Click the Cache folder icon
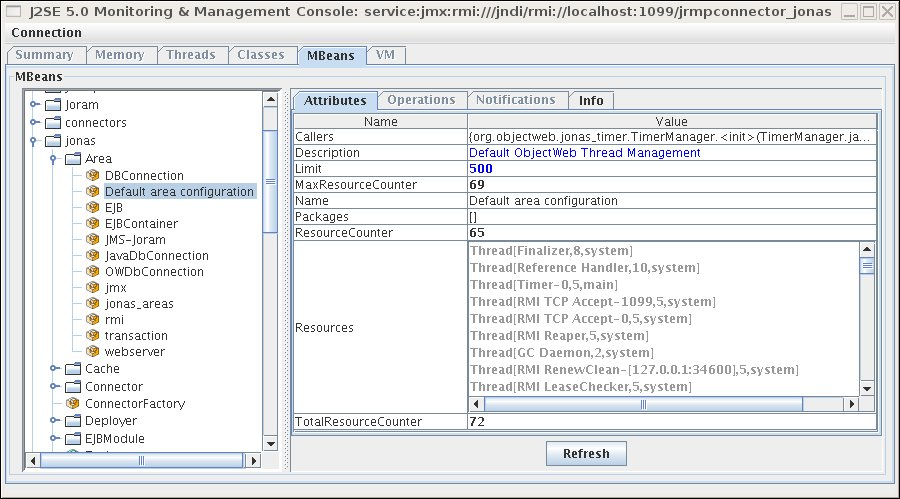The image size is (900, 499). pos(73,369)
